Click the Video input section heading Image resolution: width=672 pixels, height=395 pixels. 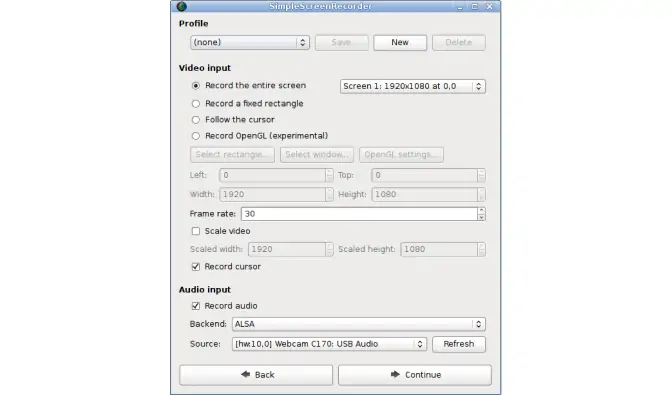point(204,68)
